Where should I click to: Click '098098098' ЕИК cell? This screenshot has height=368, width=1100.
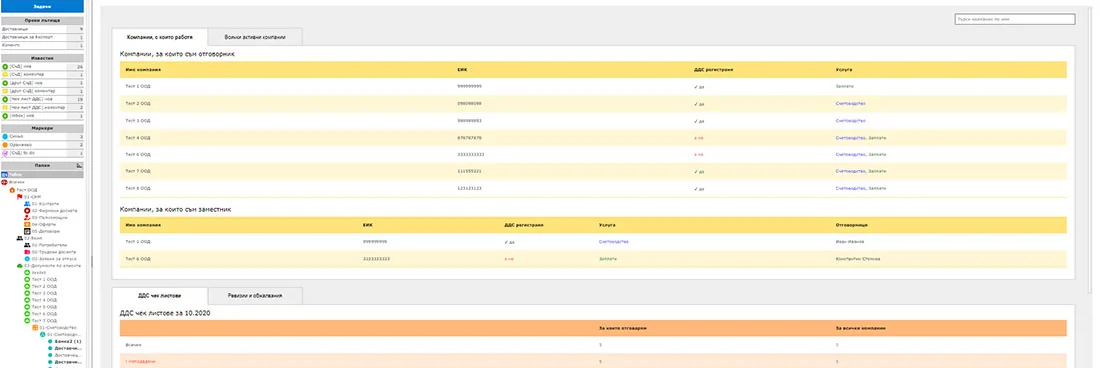click(x=469, y=103)
